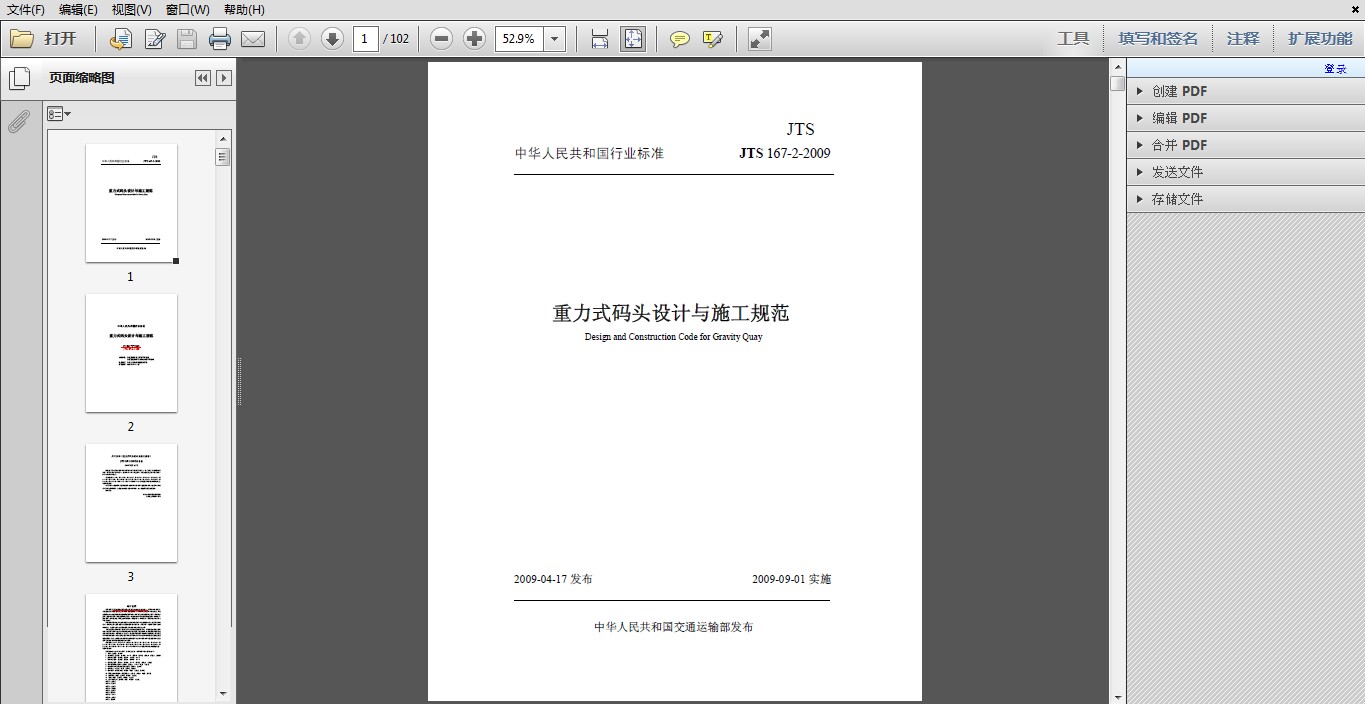Click the text 2009-04-17 发布
This screenshot has height=704, width=1365.
pos(553,579)
